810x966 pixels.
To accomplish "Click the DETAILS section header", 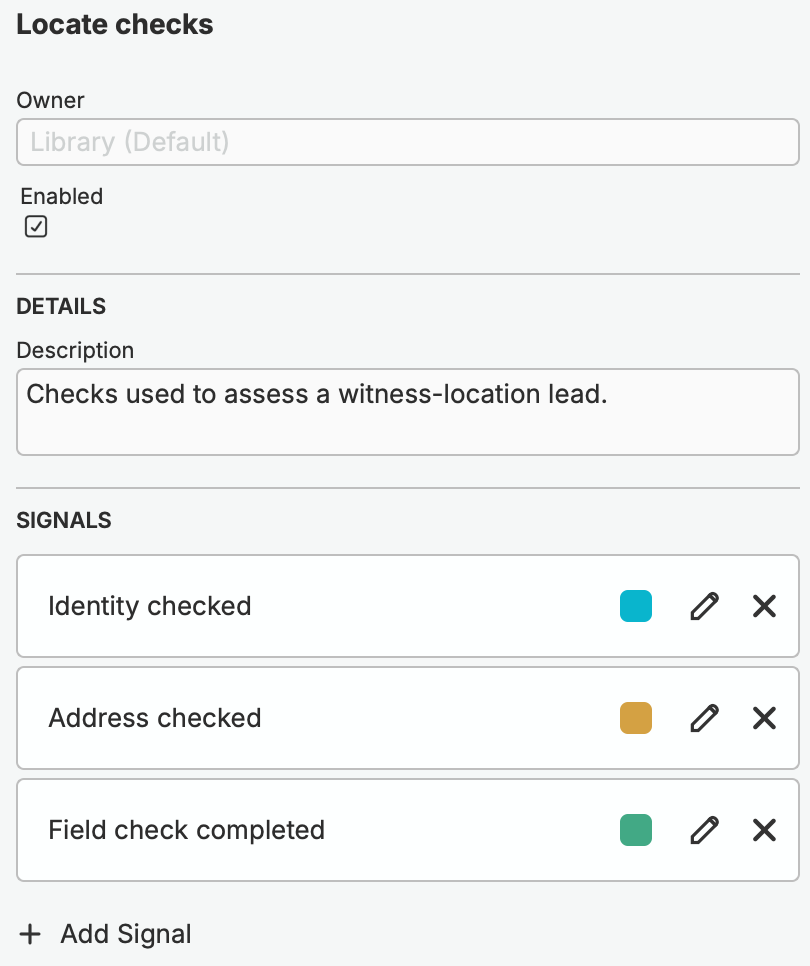I will (x=61, y=306).
